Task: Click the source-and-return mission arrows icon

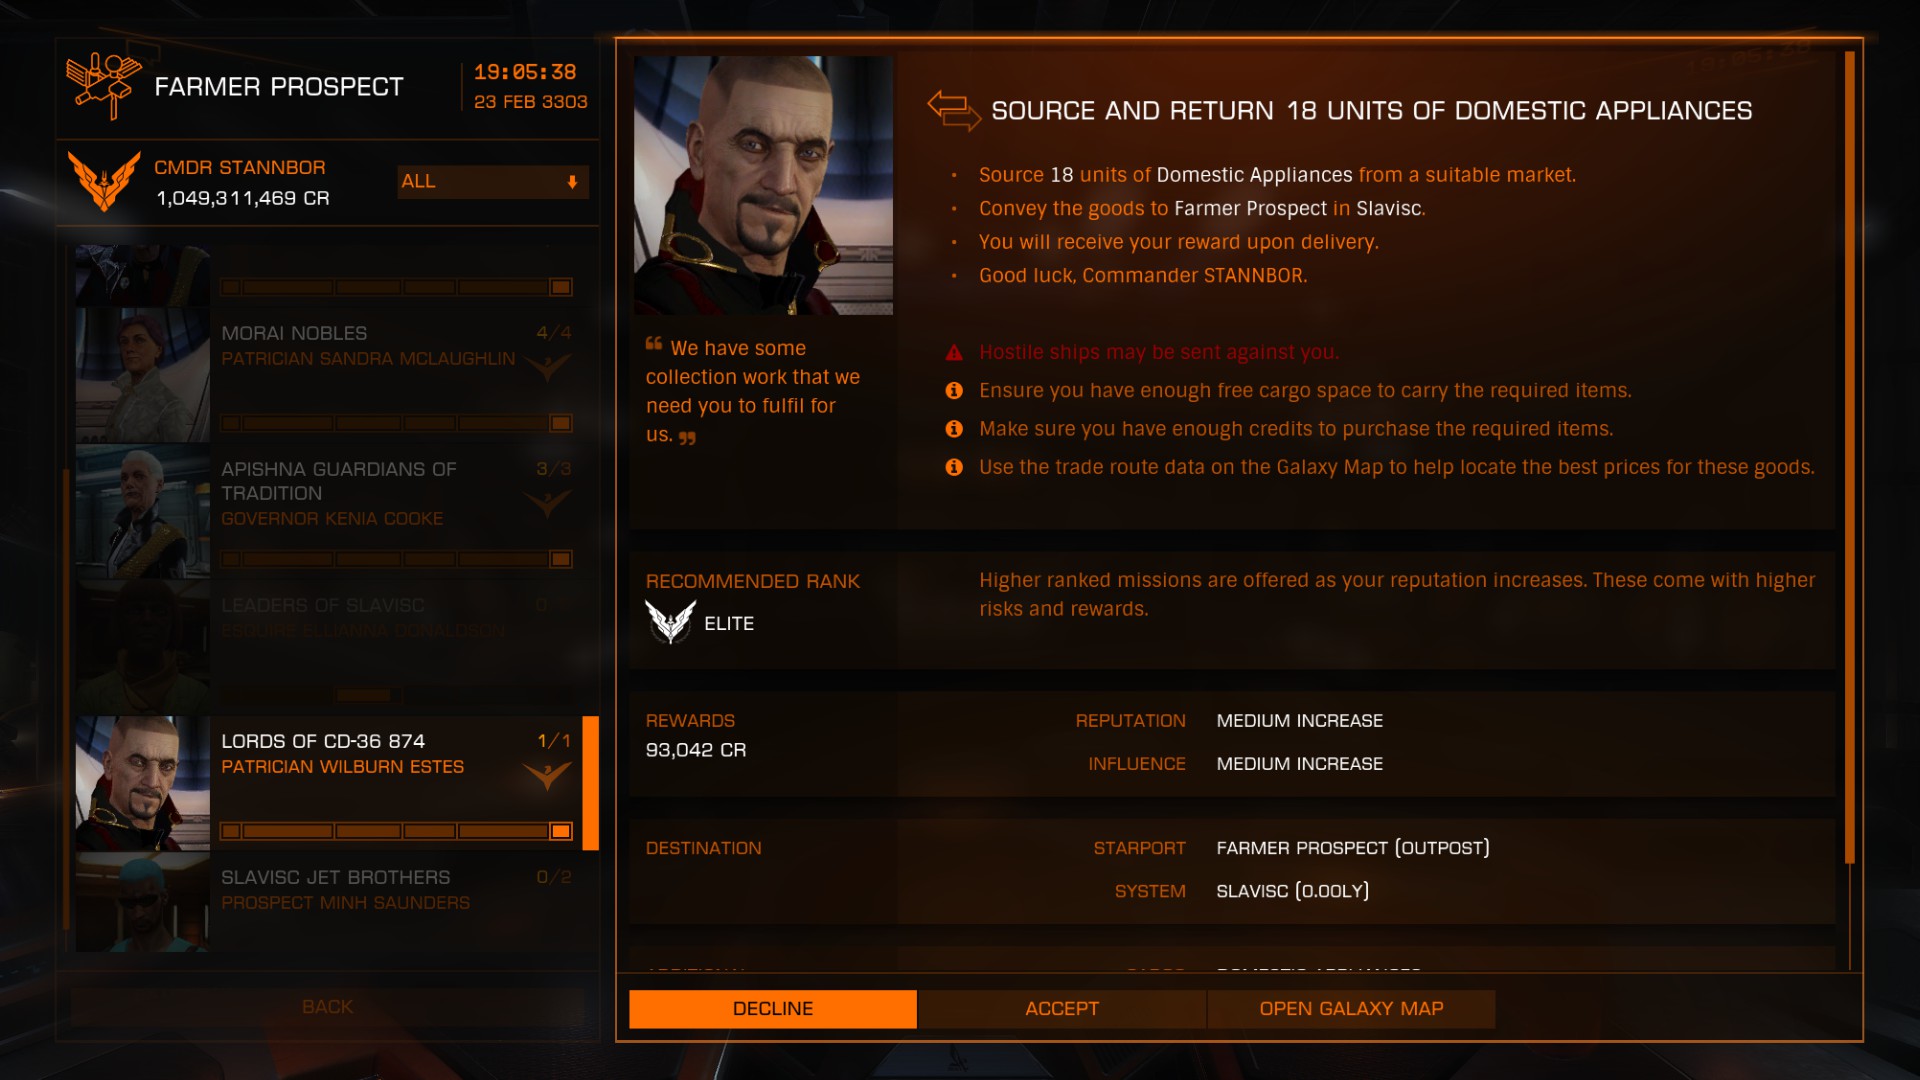Action: click(953, 110)
